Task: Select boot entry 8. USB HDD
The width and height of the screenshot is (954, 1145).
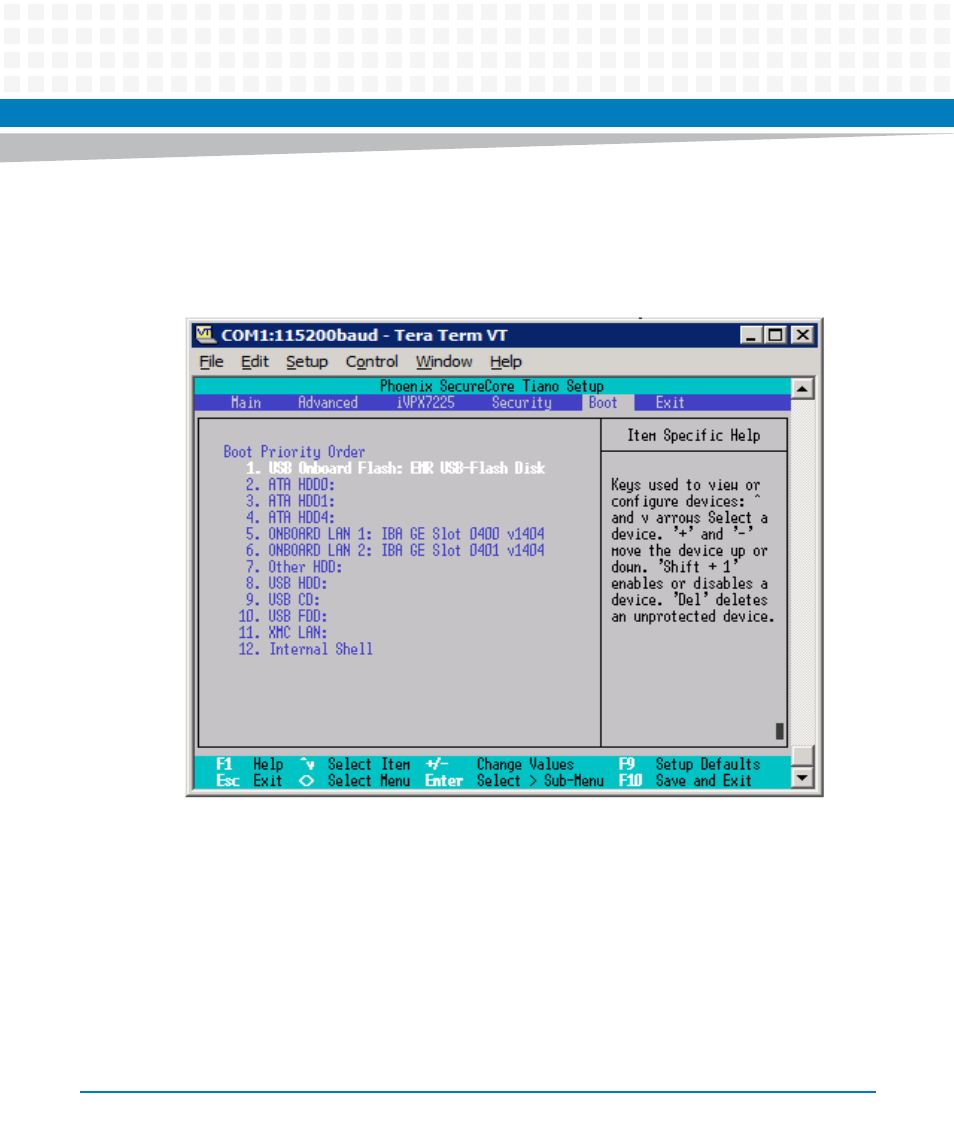Action: 286,583
